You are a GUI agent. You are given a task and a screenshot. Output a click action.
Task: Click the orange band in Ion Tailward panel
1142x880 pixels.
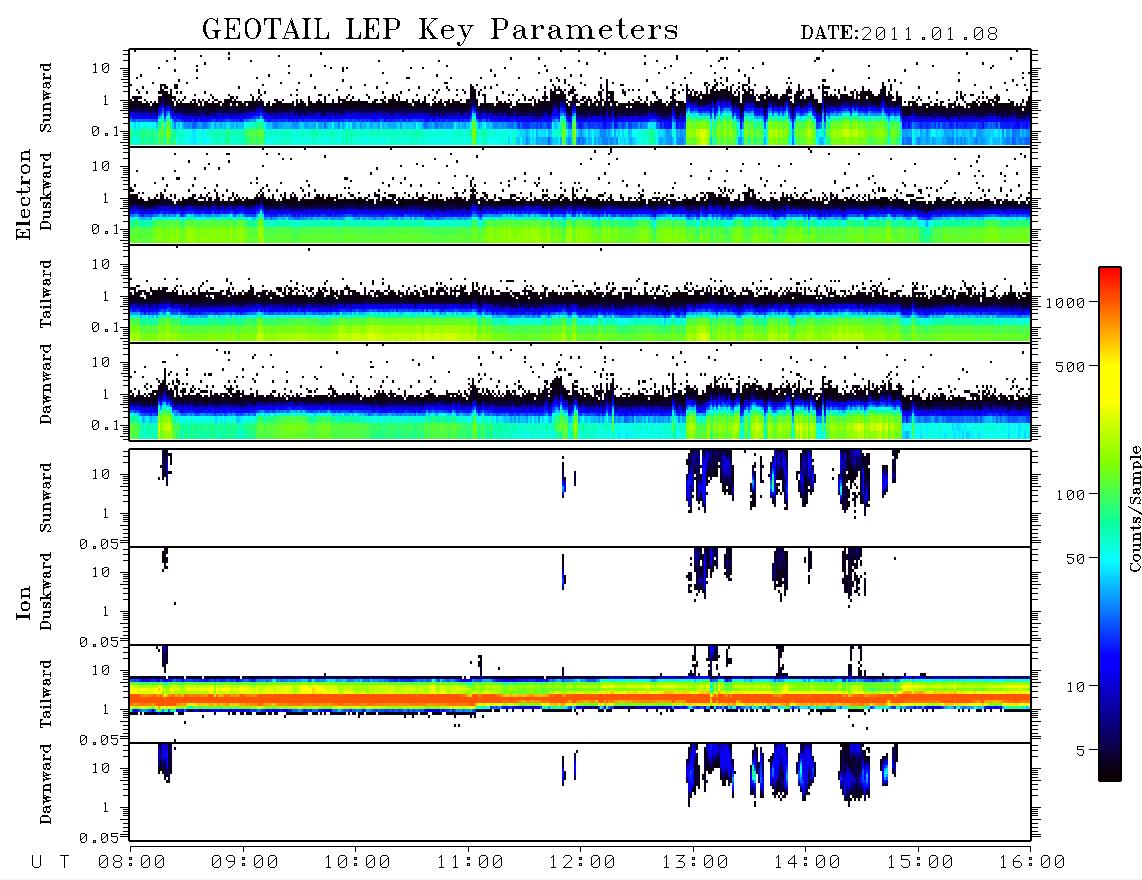tap(580, 700)
